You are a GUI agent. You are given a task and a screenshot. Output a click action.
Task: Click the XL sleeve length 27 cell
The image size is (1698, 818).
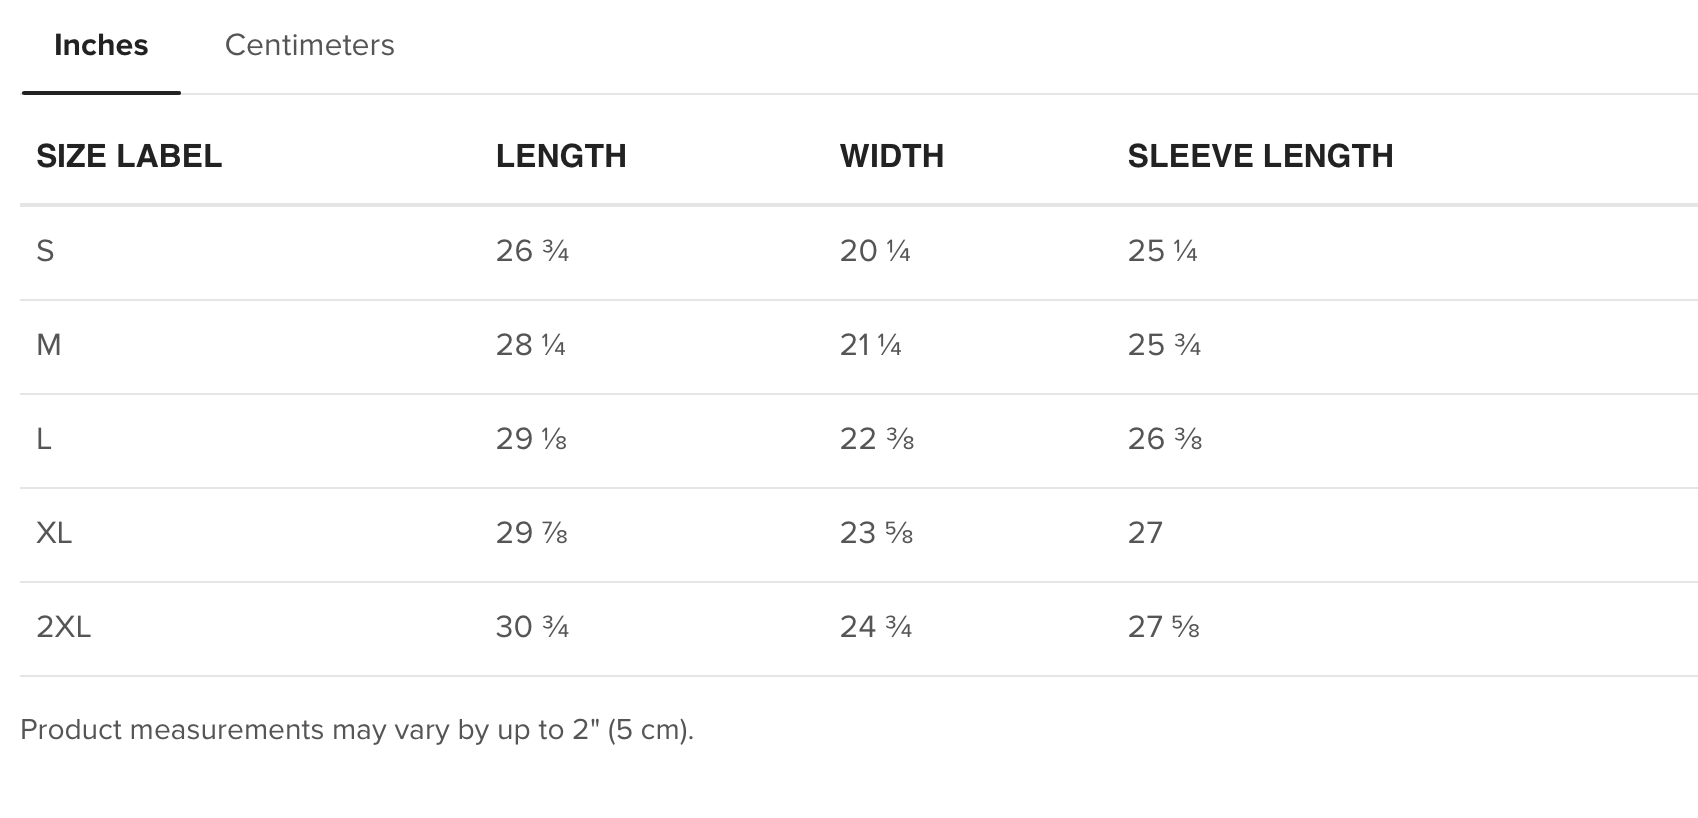[x=1145, y=533]
